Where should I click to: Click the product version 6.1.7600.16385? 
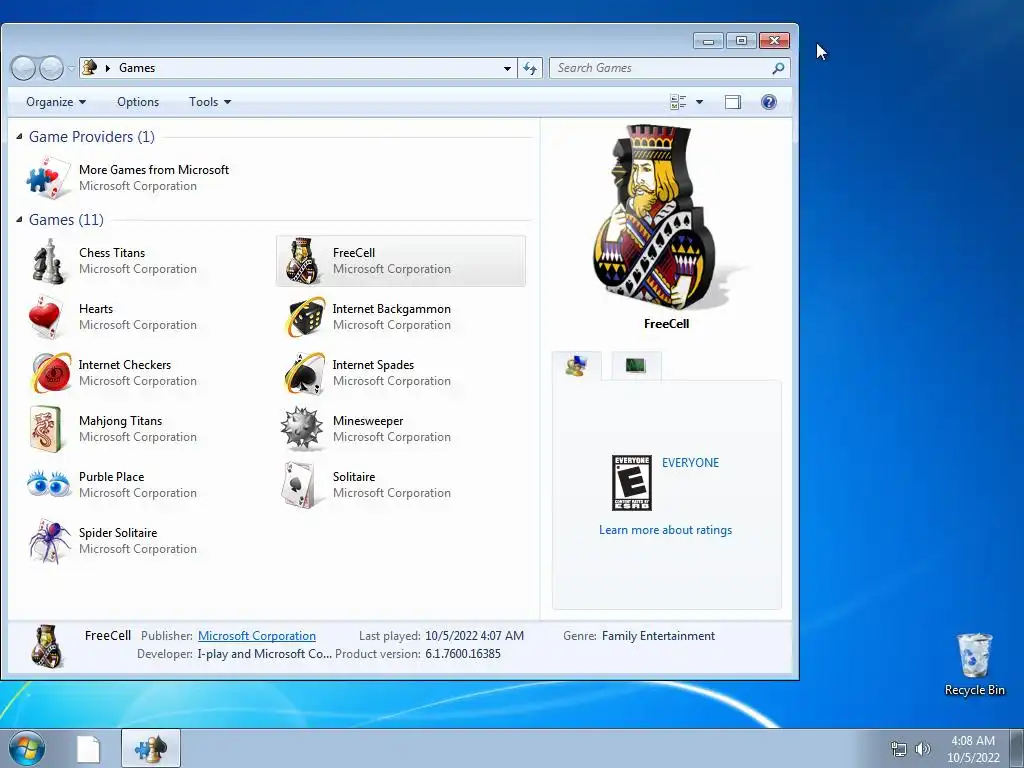[x=462, y=654]
